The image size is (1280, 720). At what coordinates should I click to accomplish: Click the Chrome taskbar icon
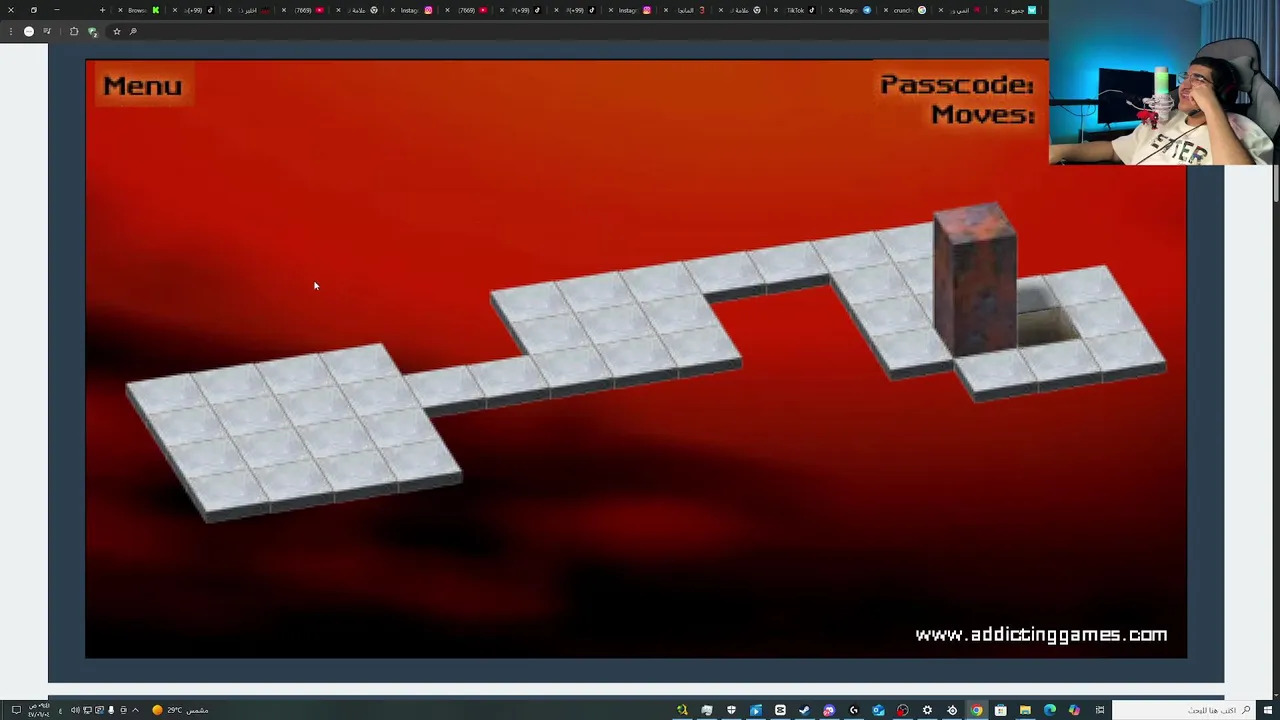[976, 710]
